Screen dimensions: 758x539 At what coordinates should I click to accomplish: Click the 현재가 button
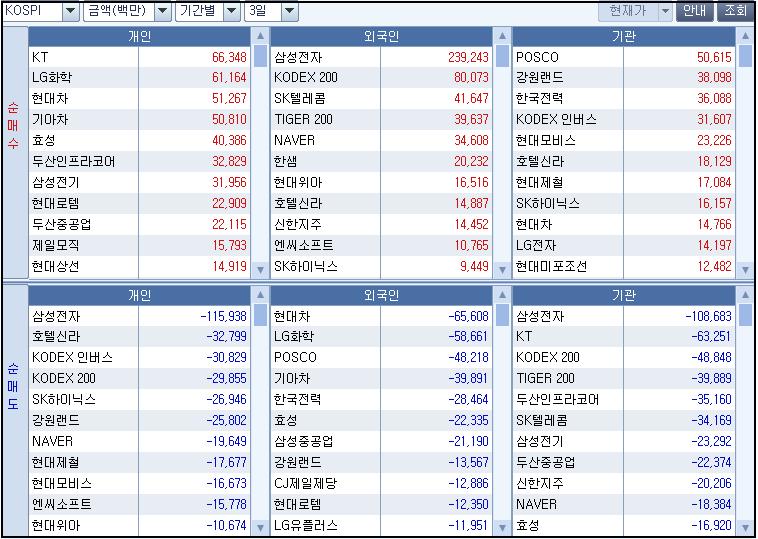pyautogui.click(x=629, y=12)
